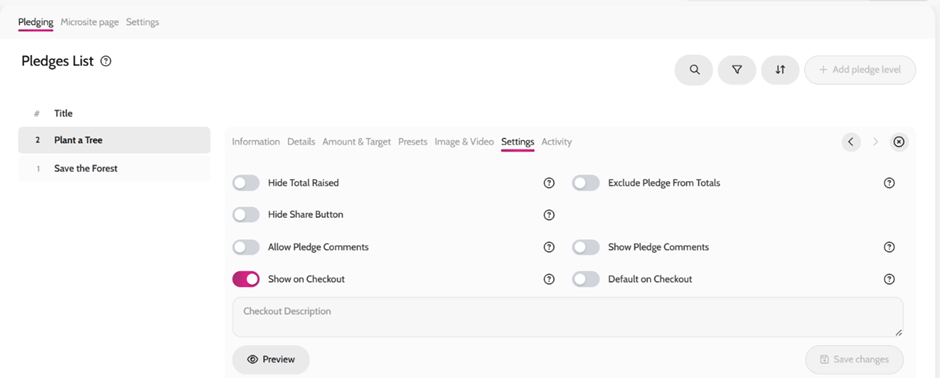The width and height of the screenshot is (940, 378).
Task: Toggle Exclude Pledge From Totals switch
Action: click(586, 183)
